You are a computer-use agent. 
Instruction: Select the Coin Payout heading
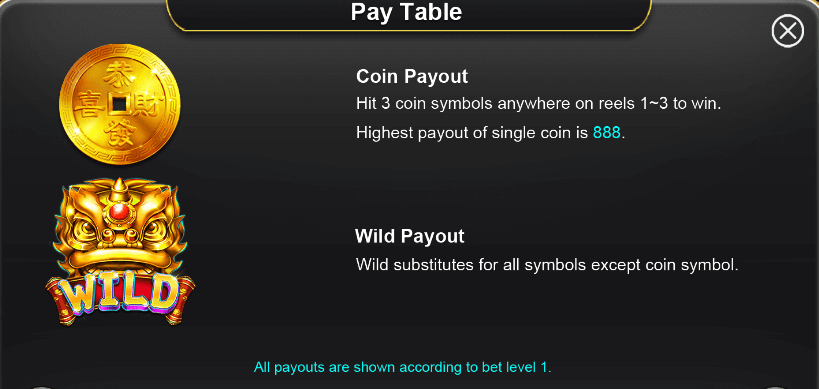coord(412,76)
